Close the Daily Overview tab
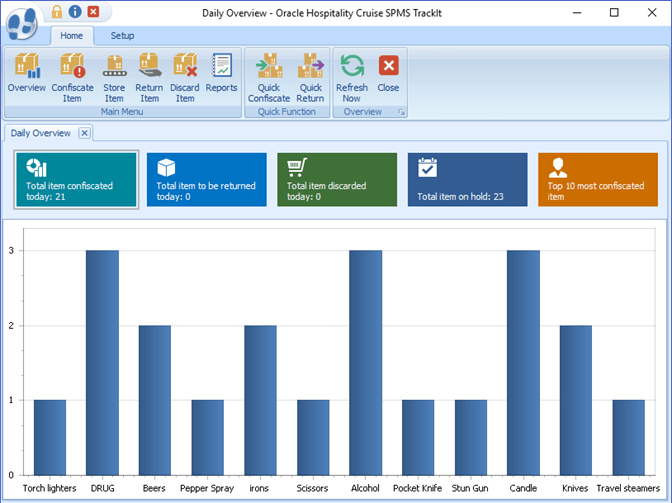The image size is (672, 503). click(84, 133)
